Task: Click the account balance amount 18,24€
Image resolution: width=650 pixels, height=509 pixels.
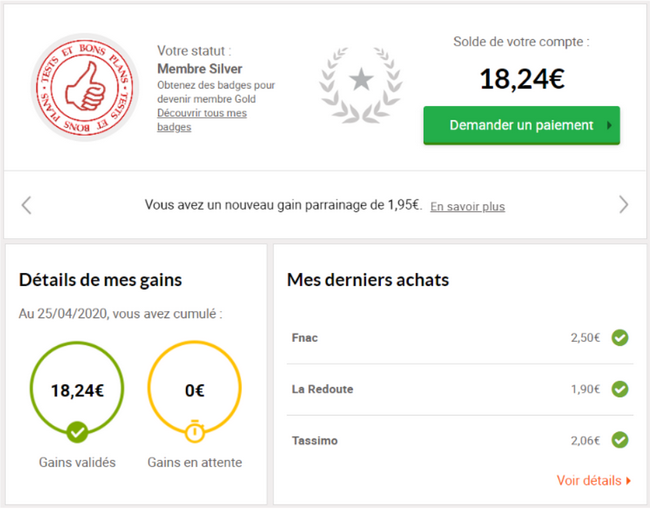Action: pyautogui.click(x=521, y=79)
